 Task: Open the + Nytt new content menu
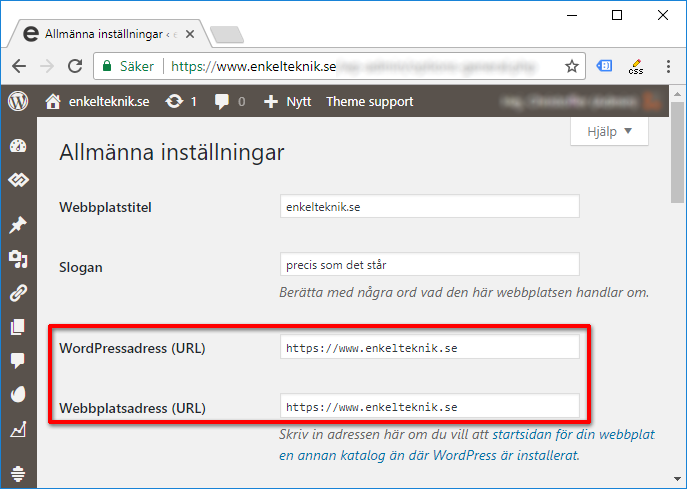pos(288,101)
